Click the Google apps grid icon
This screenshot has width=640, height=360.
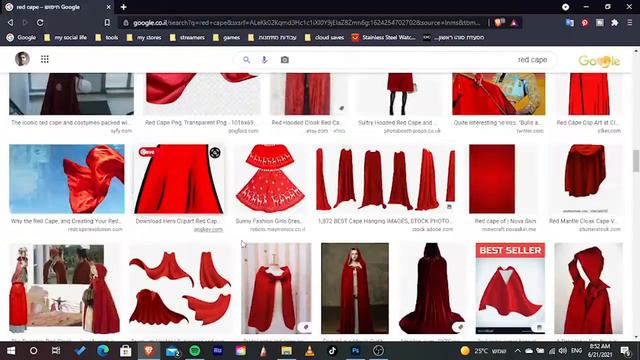click(45, 60)
